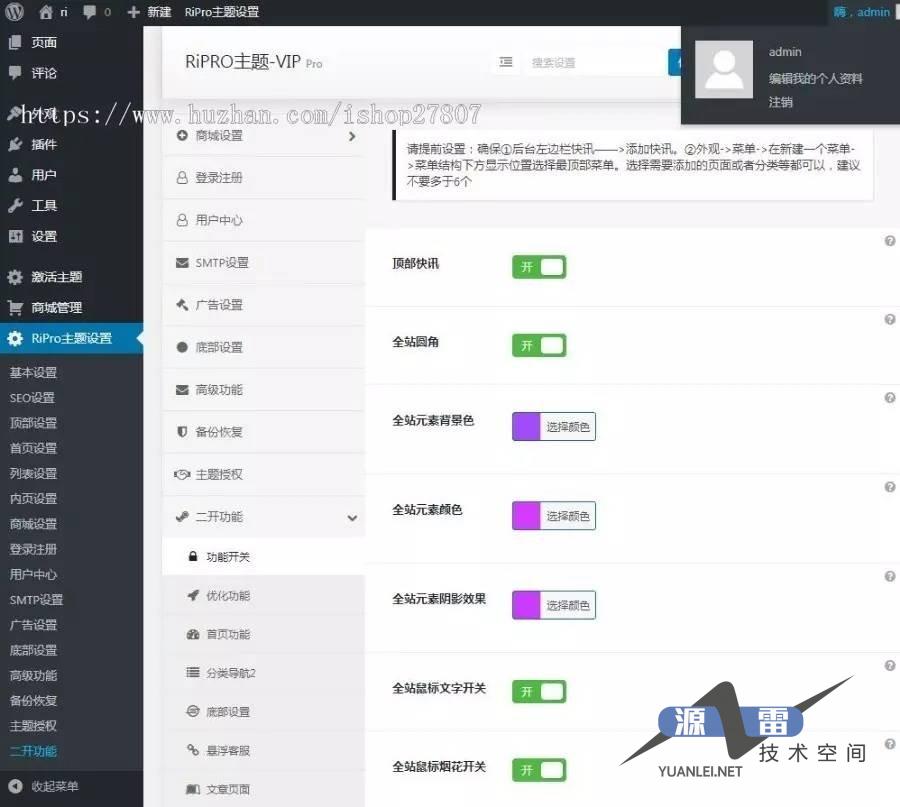Open 用户中心 in the settings panel
This screenshot has width=900, height=807.
pos(263,220)
